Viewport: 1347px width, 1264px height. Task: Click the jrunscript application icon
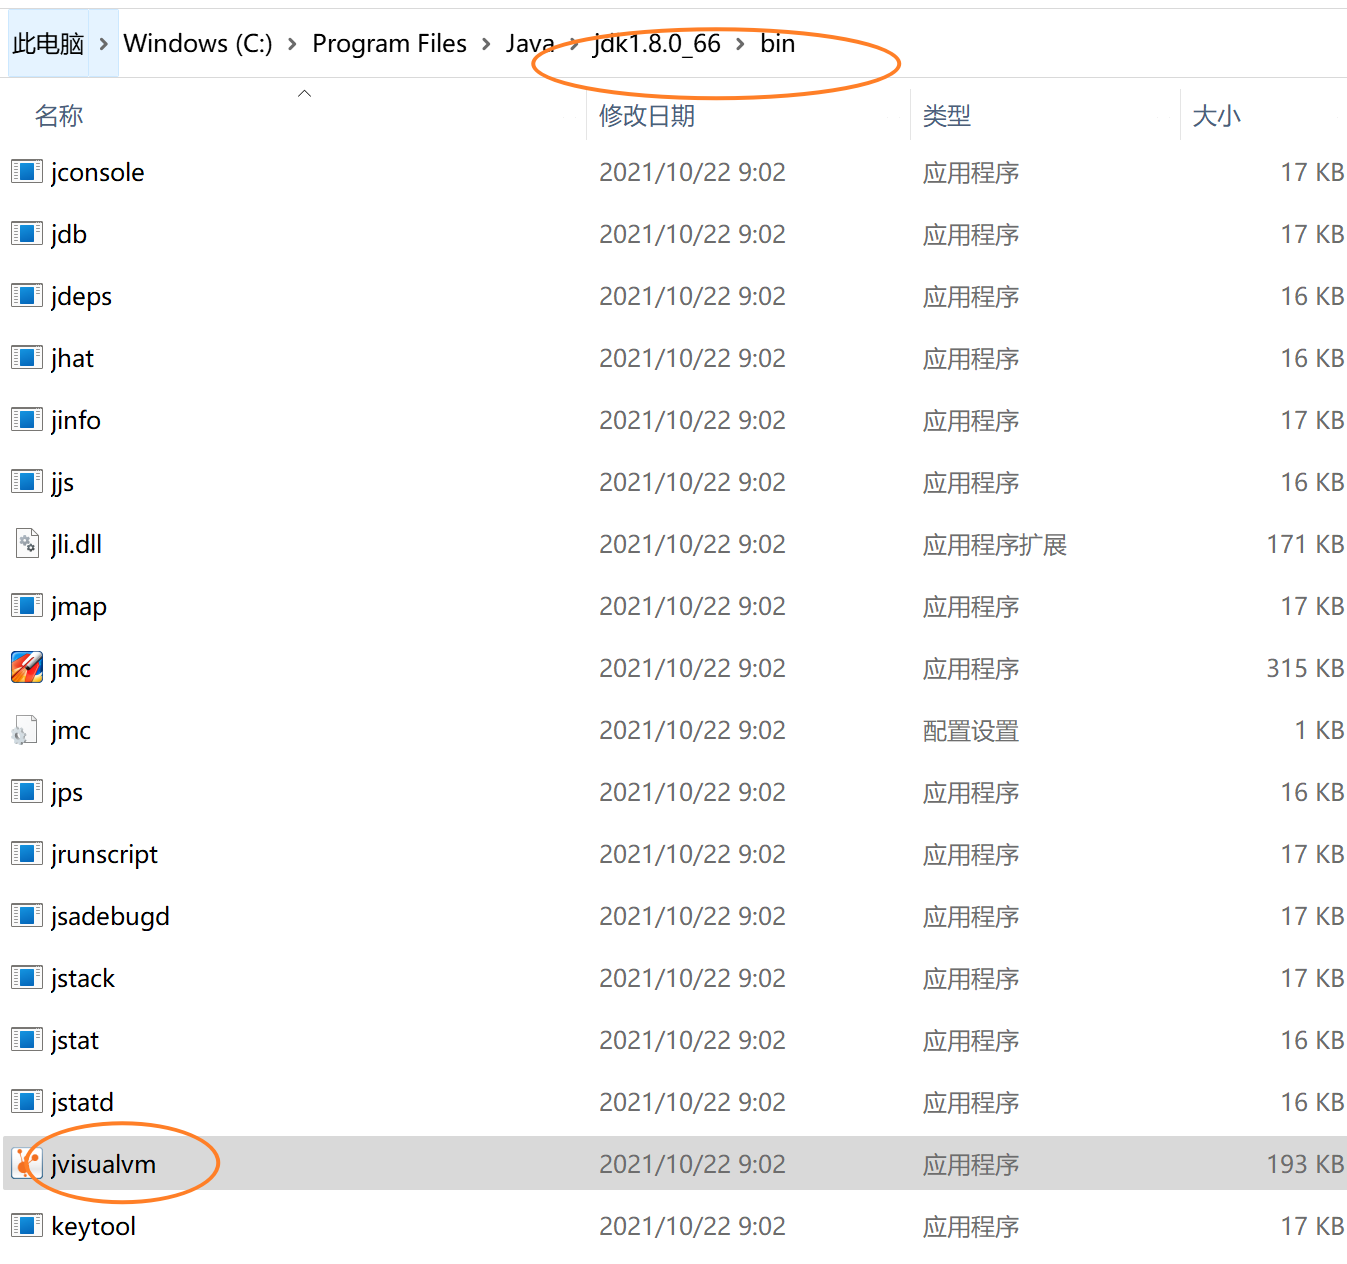[x=27, y=853]
